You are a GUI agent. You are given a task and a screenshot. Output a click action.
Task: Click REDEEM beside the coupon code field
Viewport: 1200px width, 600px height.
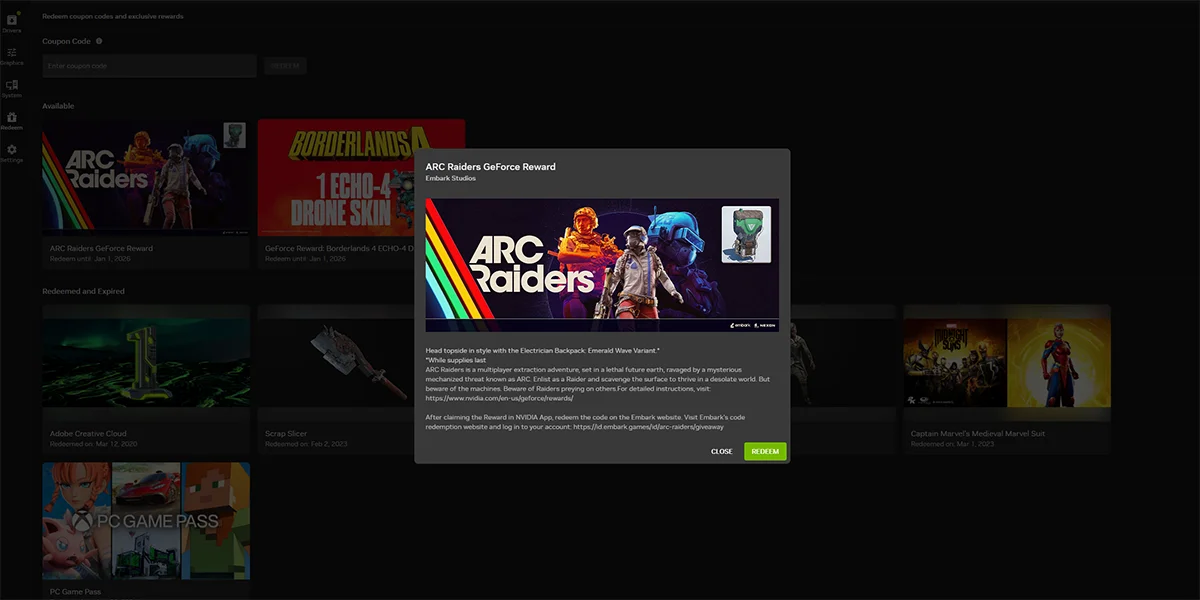[x=285, y=65]
